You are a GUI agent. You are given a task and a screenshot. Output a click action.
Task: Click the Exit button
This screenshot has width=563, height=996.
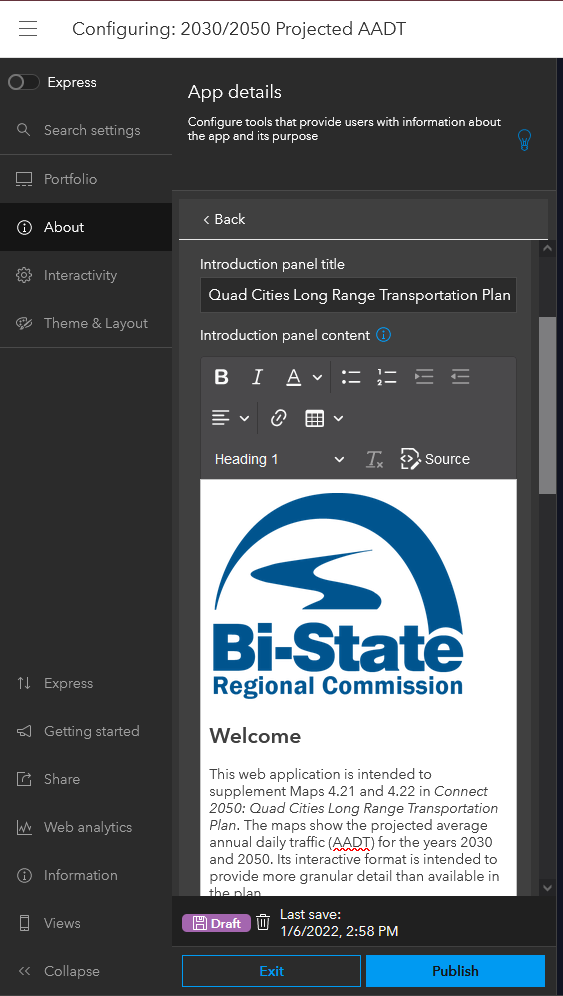(271, 971)
